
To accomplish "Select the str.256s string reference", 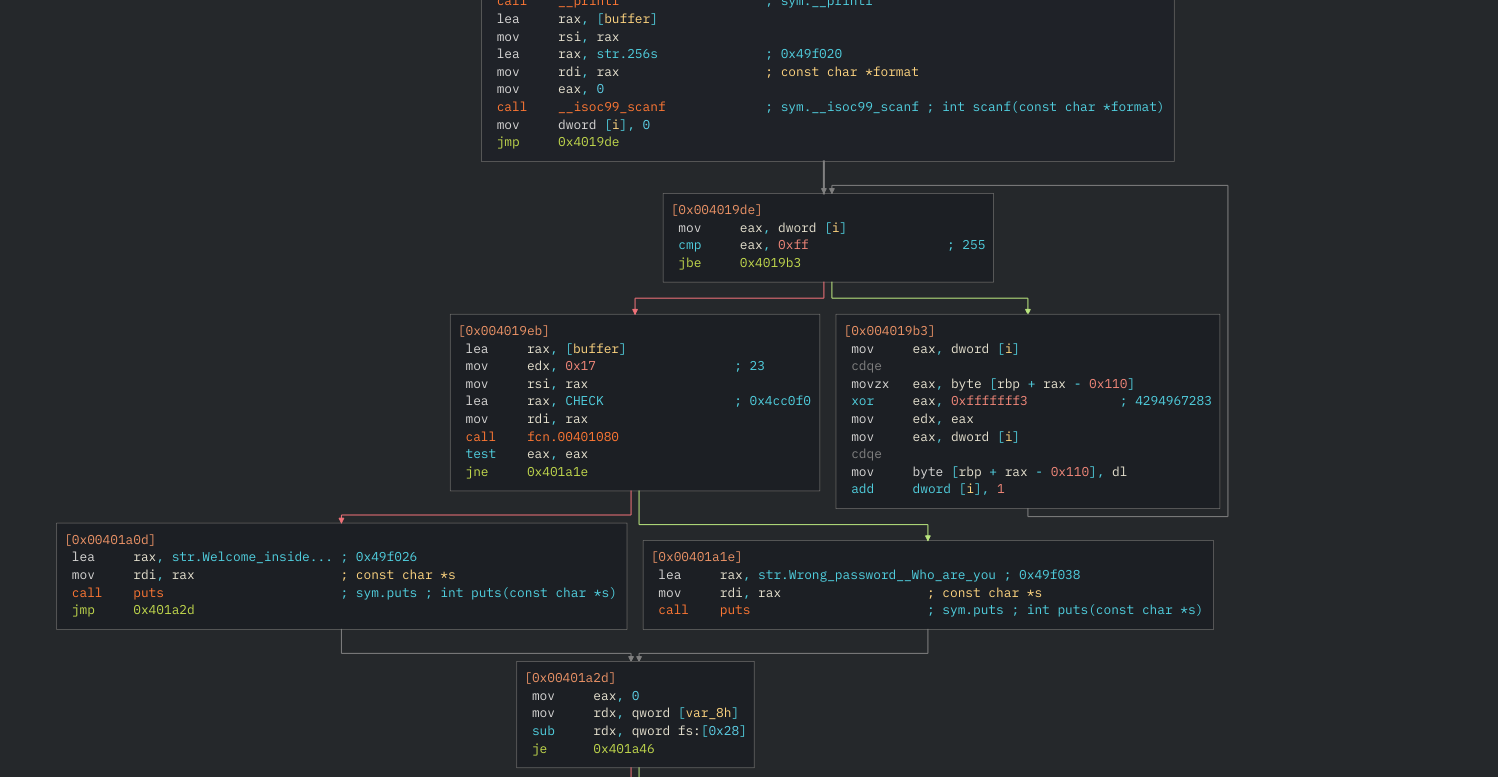I will 626,53.
